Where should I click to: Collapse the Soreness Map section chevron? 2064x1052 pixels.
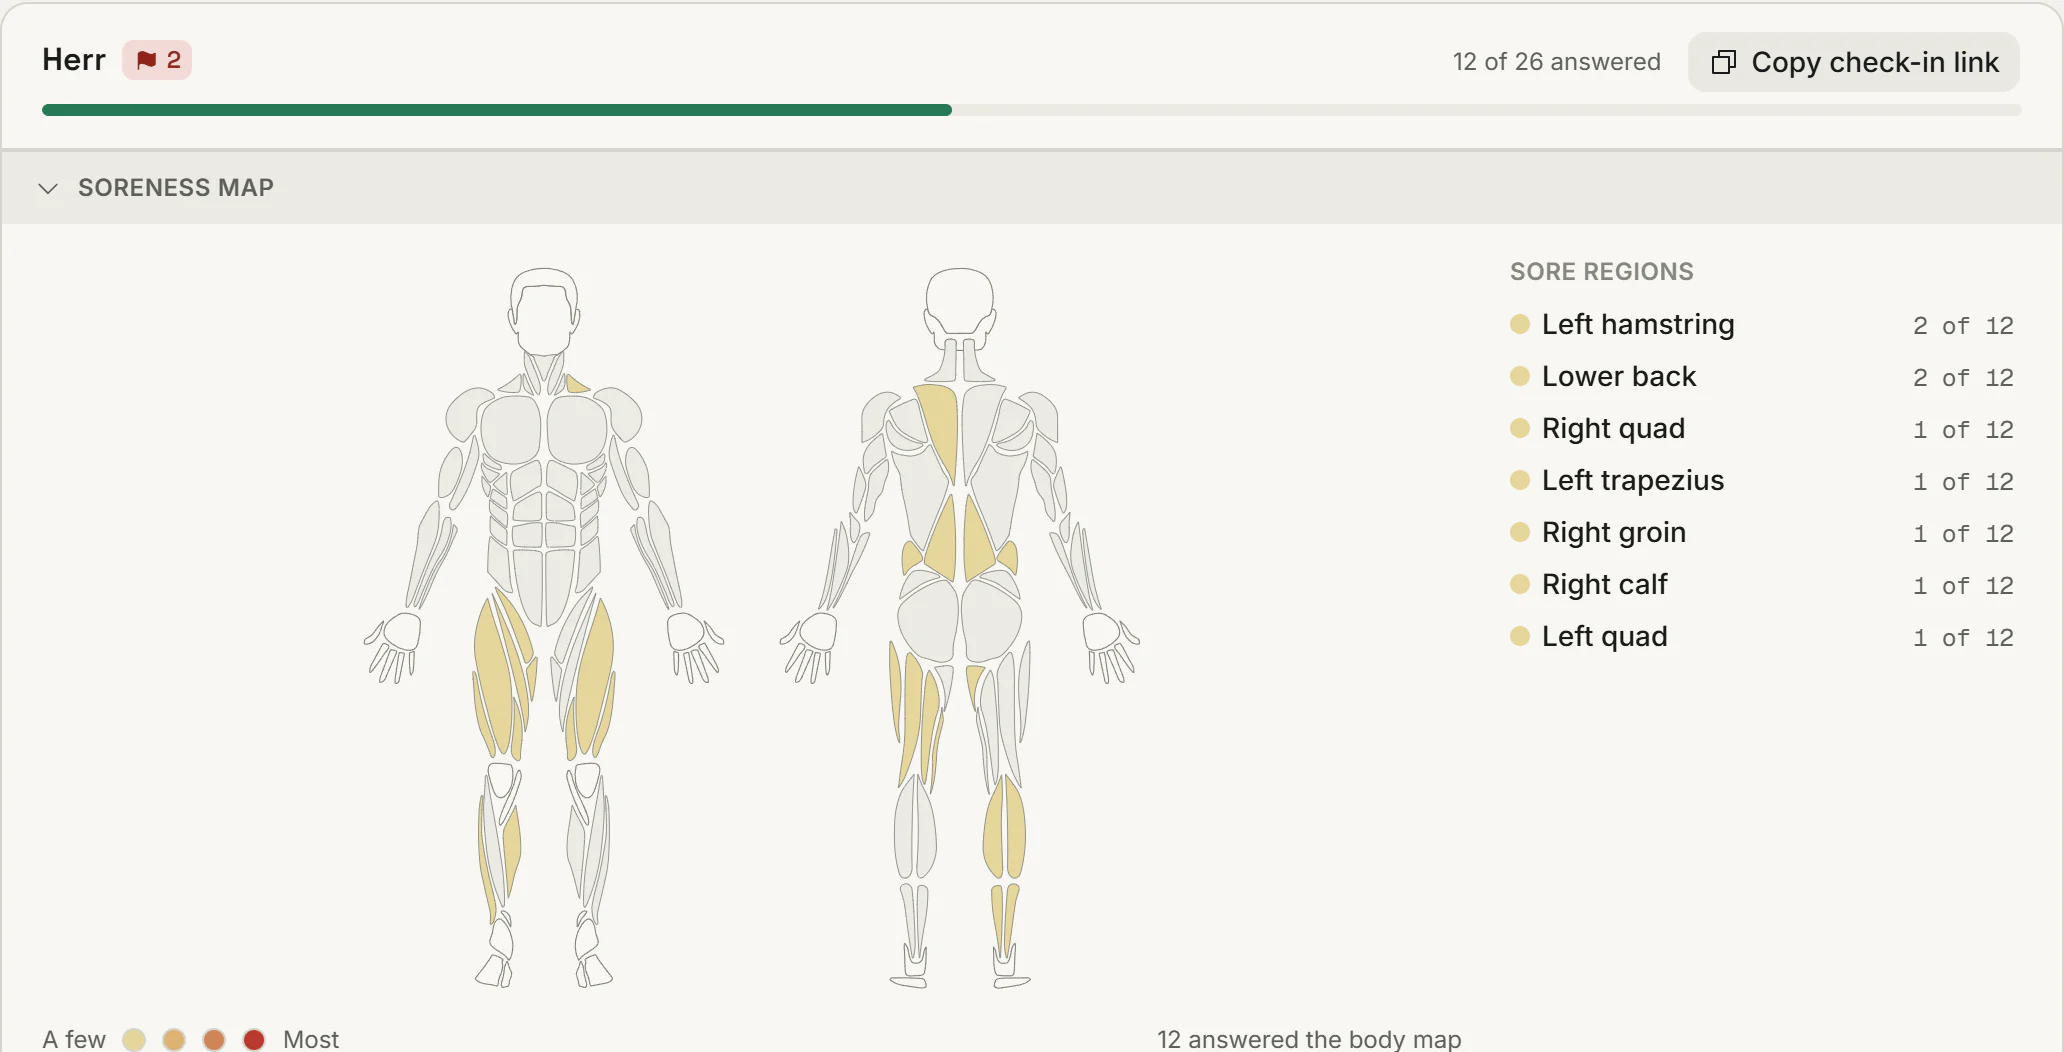[47, 188]
